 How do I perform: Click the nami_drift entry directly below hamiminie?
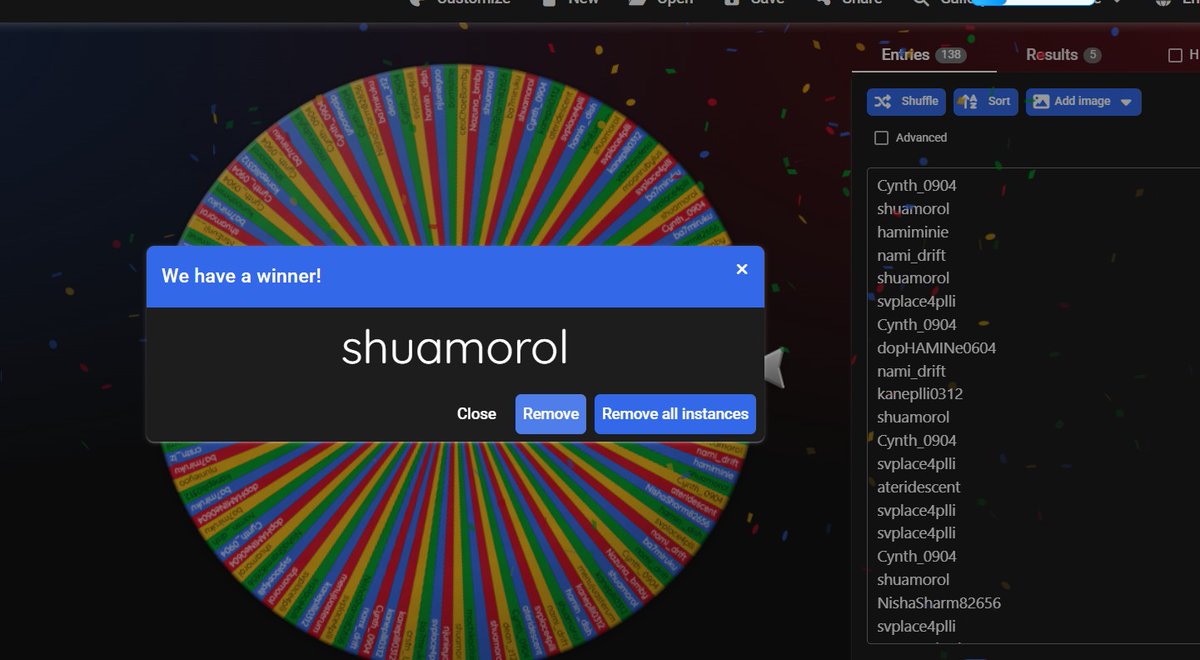911,255
